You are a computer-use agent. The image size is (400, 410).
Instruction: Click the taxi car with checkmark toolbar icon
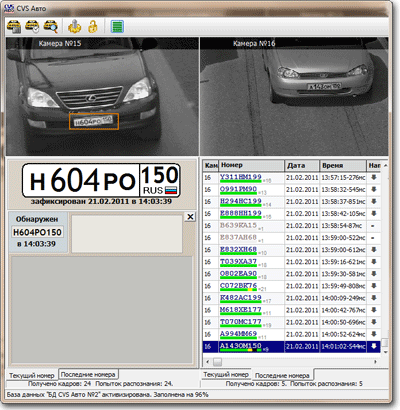[x=33, y=27]
